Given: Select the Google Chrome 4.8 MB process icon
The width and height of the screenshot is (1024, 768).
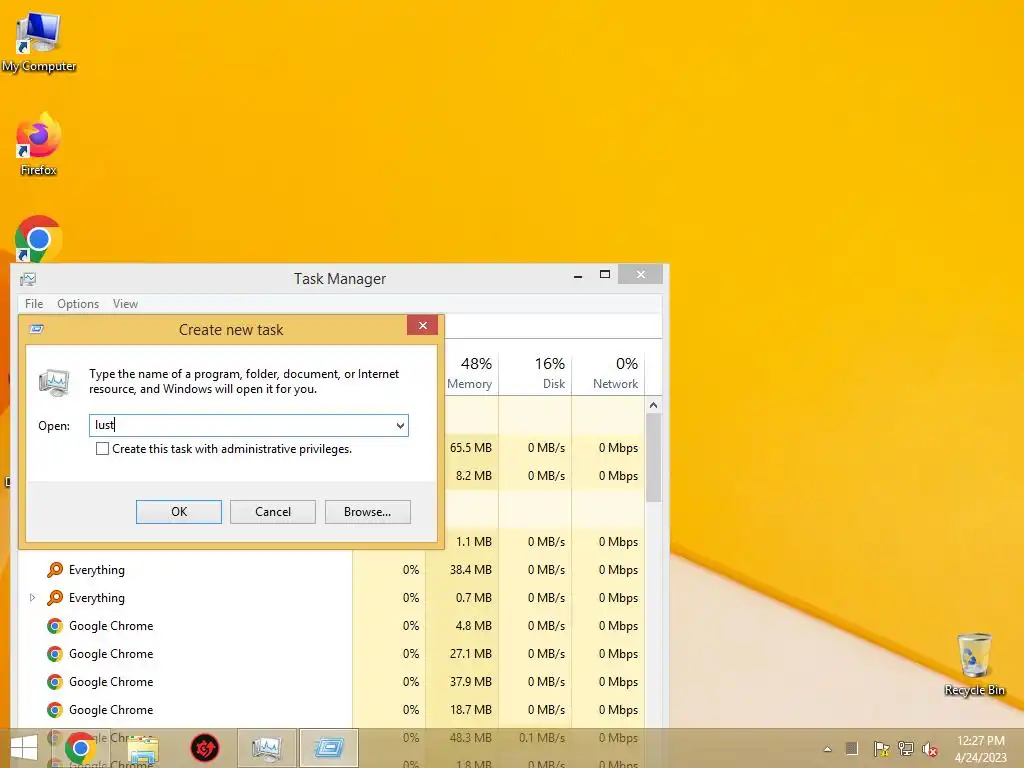Looking at the screenshot, I should pos(55,626).
